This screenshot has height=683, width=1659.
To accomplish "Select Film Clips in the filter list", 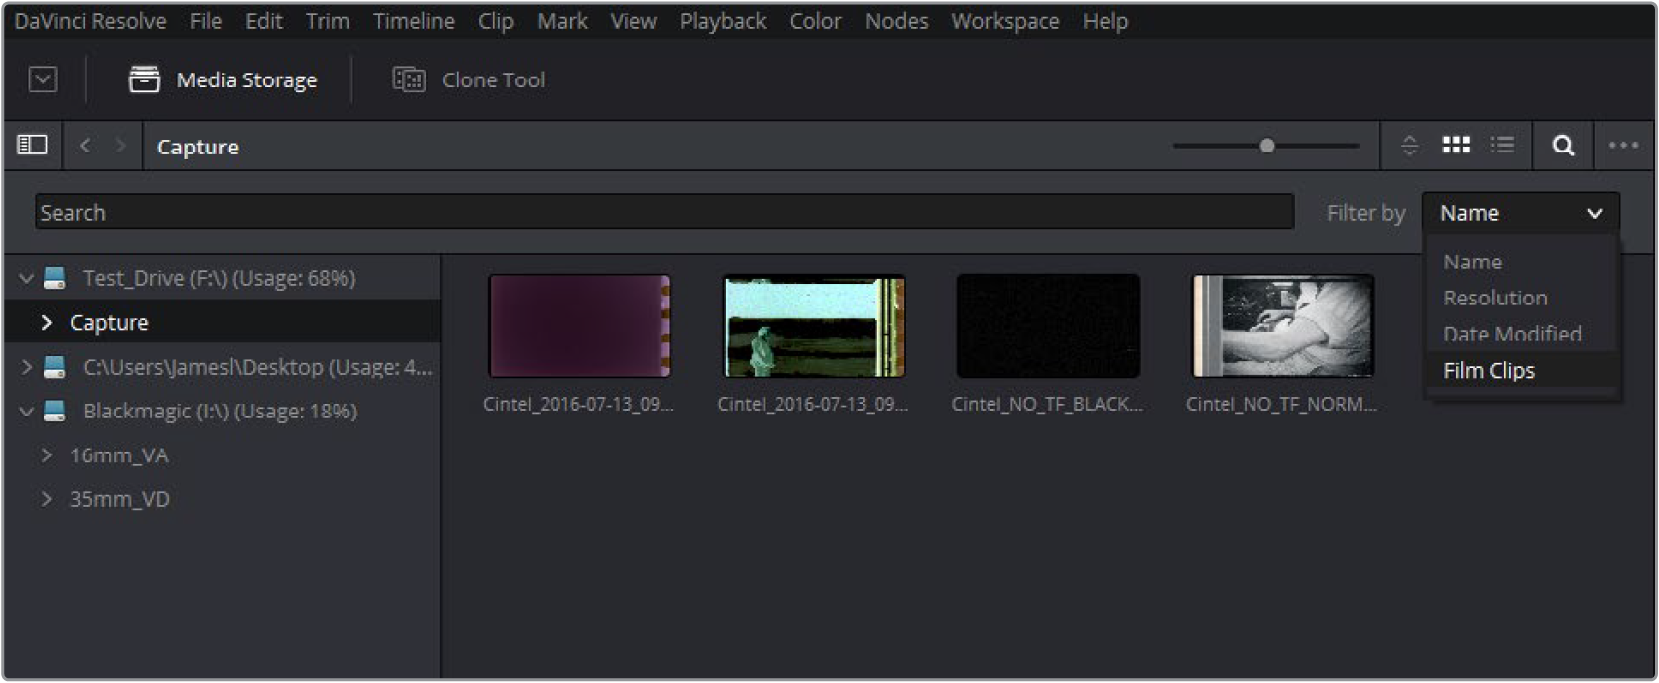I will pyautogui.click(x=1489, y=371).
